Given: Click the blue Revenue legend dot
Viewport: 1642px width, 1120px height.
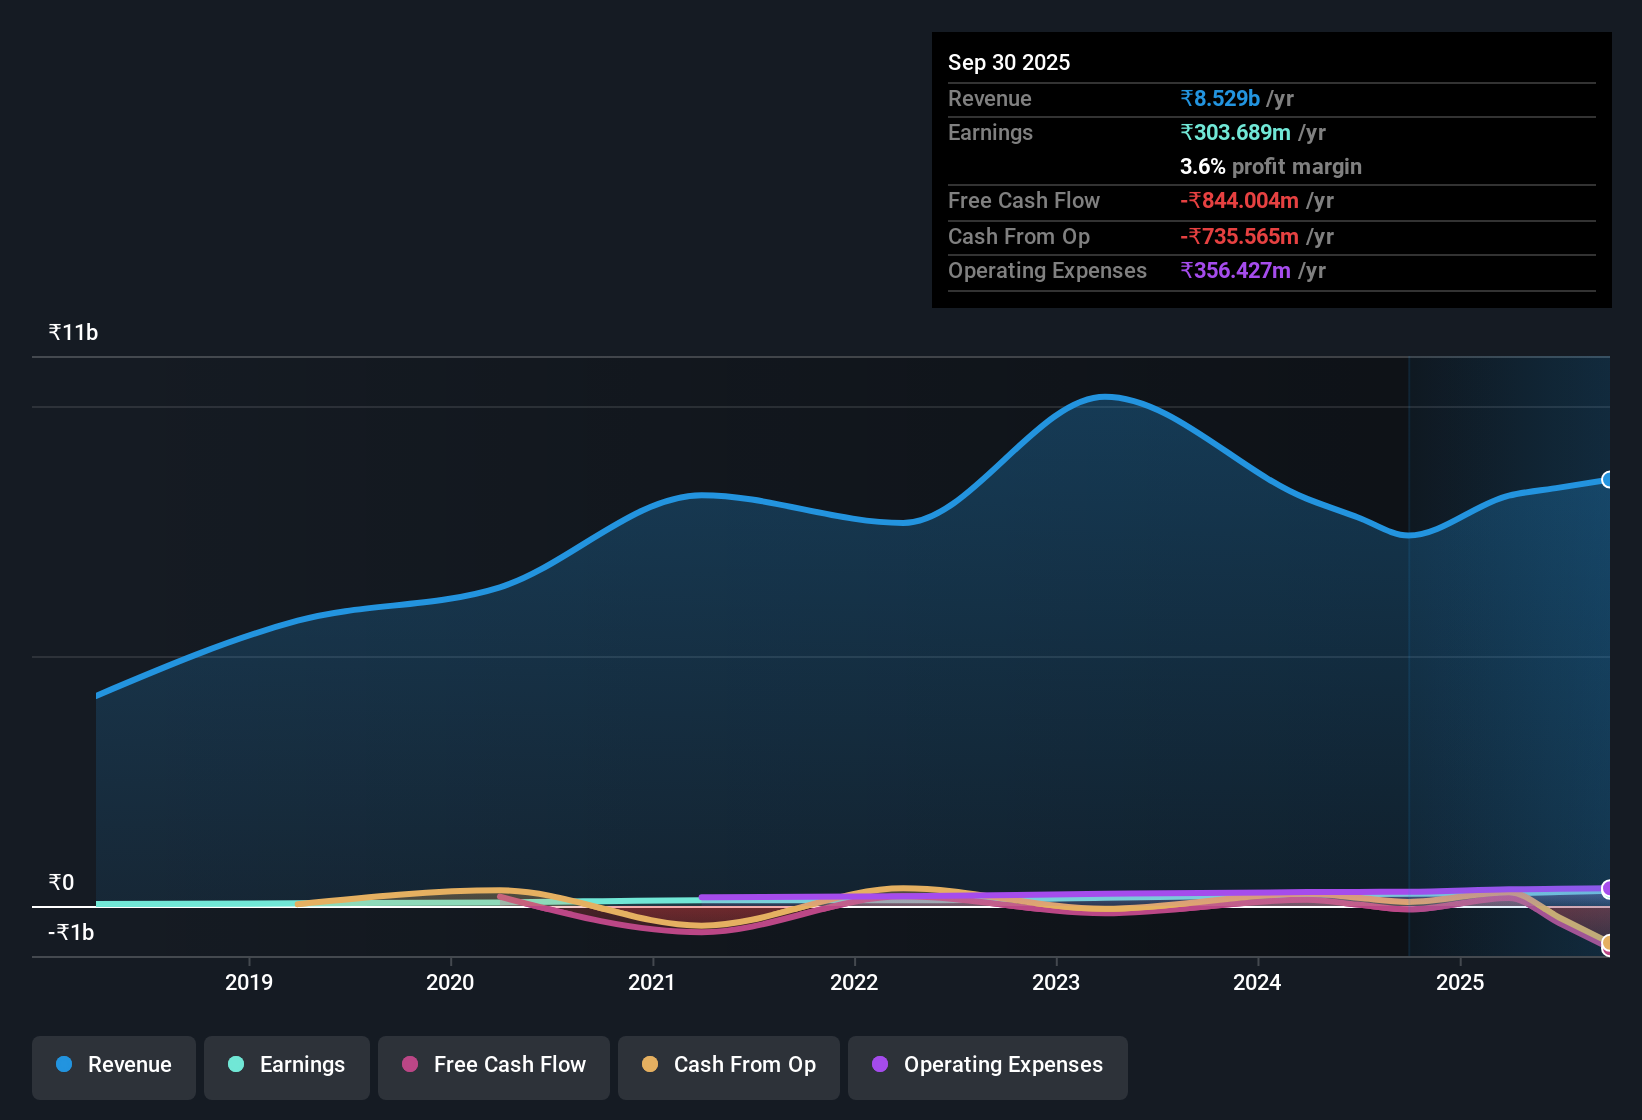Looking at the screenshot, I should coord(64,1065).
